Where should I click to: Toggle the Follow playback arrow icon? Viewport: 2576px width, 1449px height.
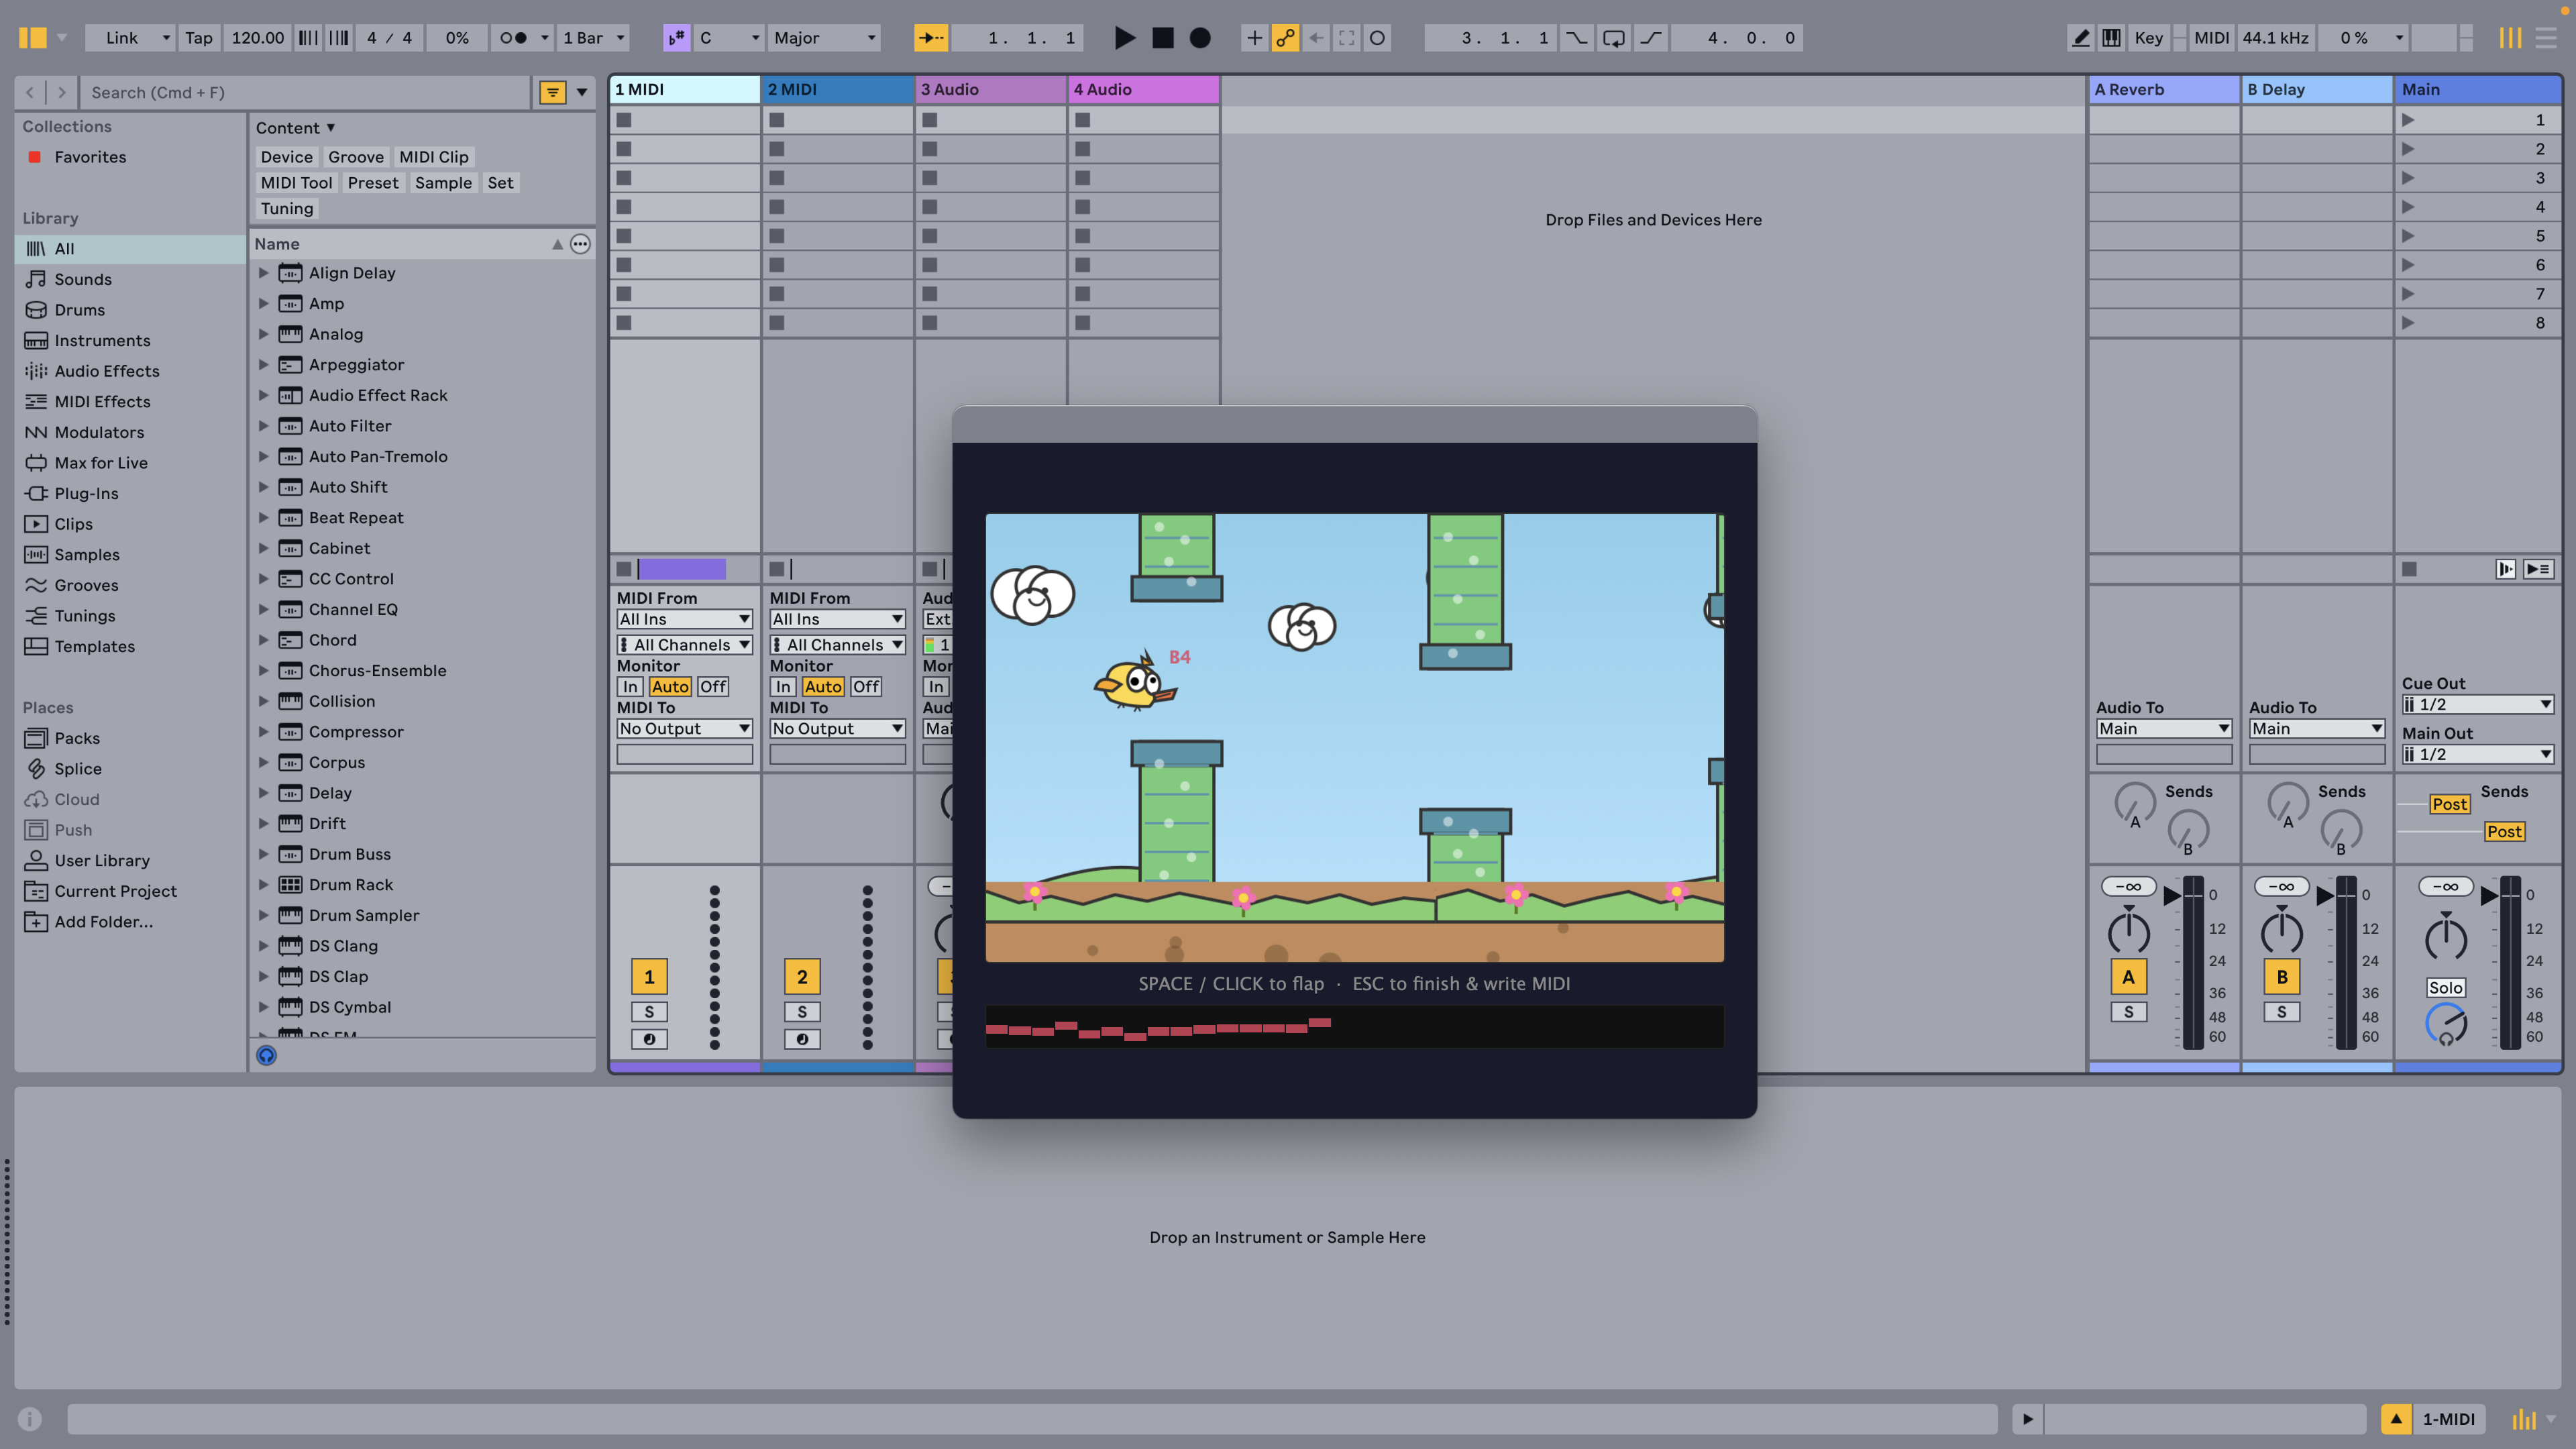click(931, 38)
